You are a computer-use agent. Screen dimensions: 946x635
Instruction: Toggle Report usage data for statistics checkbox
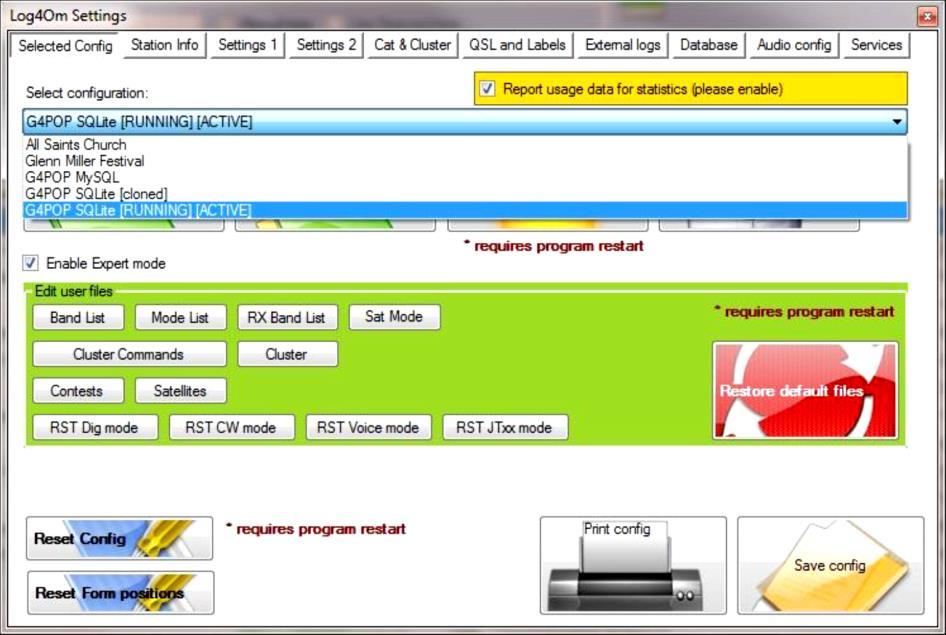[487, 89]
